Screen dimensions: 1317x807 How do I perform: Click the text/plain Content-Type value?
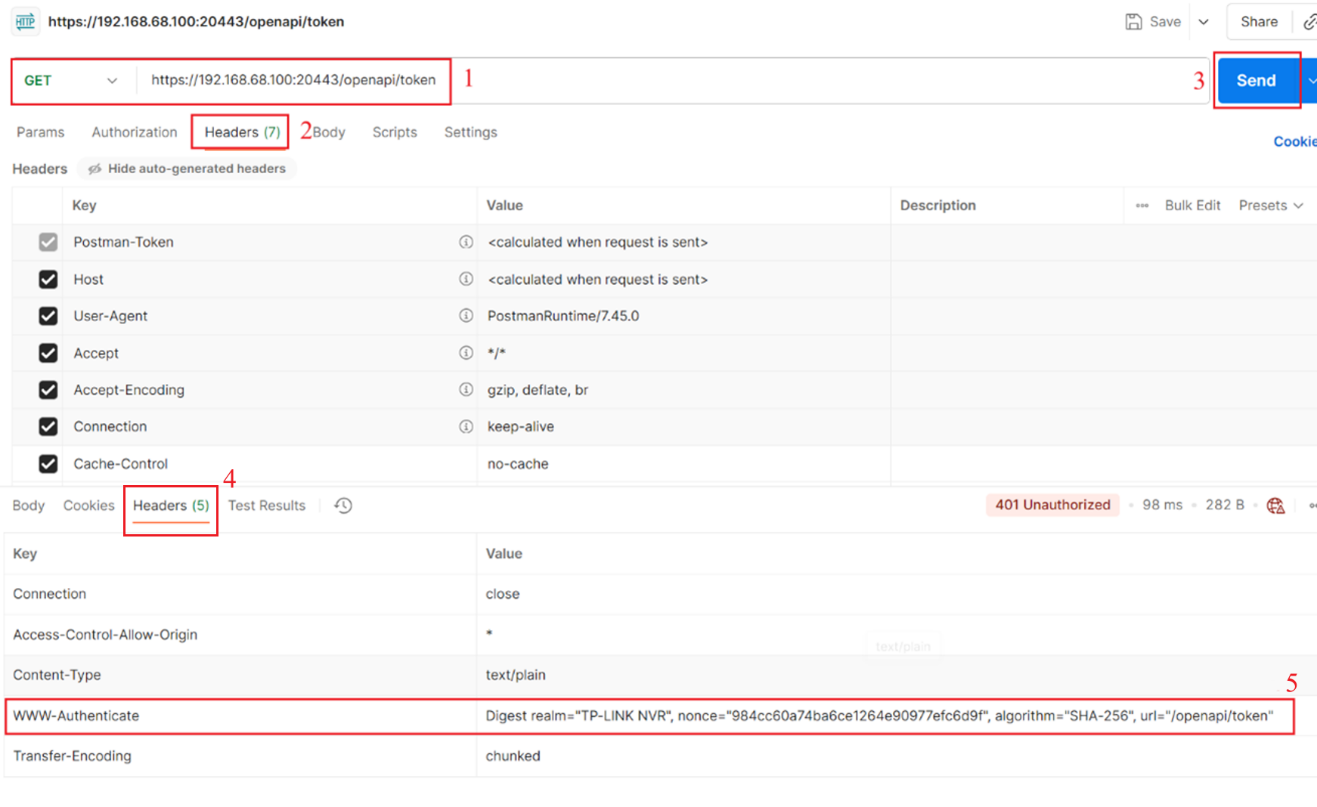click(x=516, y=675)
